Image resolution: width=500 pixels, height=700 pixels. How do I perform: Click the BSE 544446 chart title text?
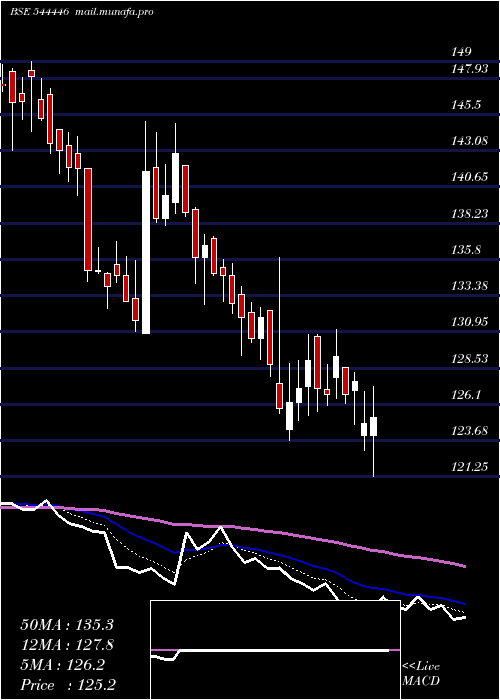tap(39, 12)
